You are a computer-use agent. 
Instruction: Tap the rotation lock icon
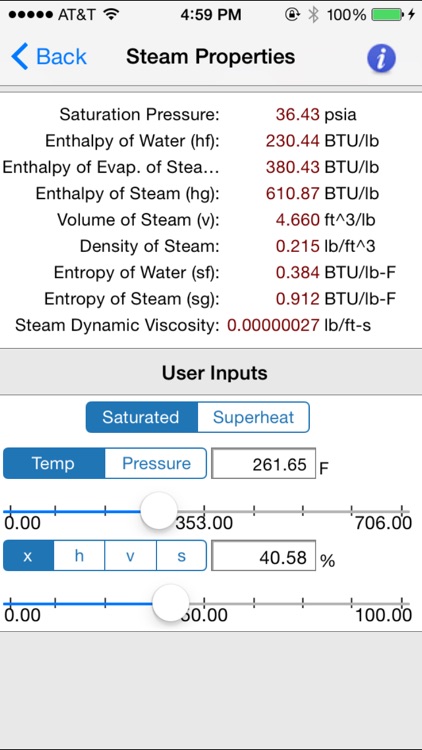pyautogui.click(x=292, y=15)
